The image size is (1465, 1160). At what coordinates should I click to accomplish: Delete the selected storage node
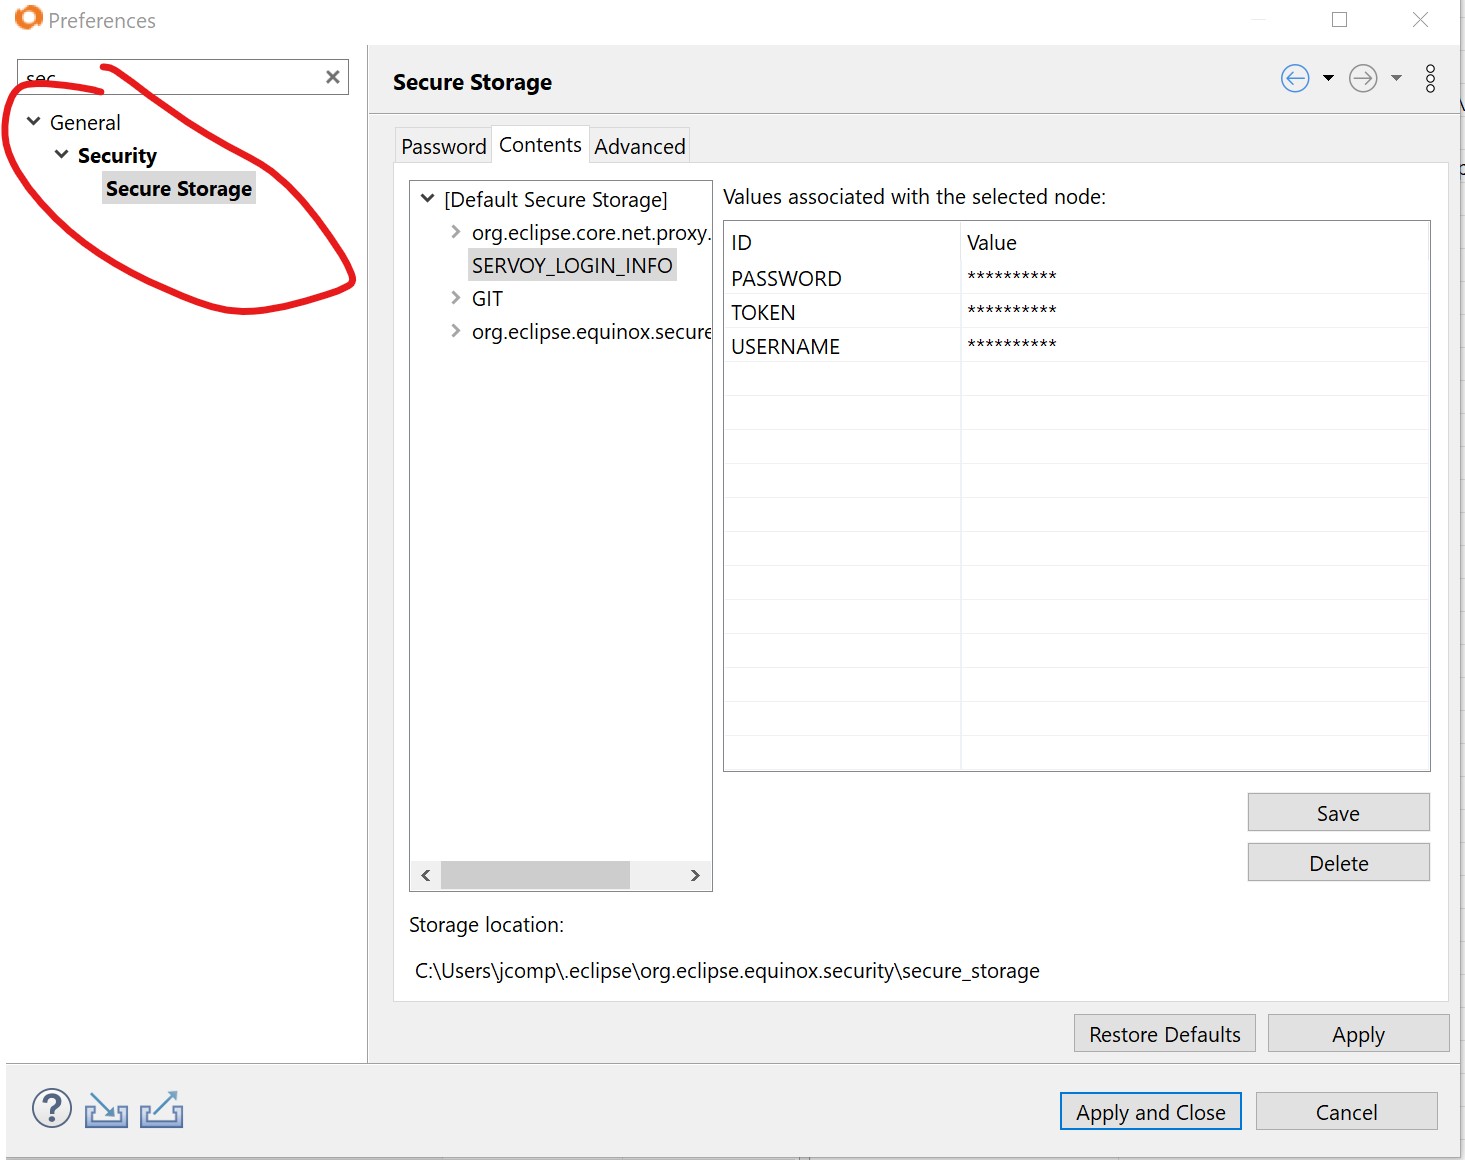point(1338,863)
